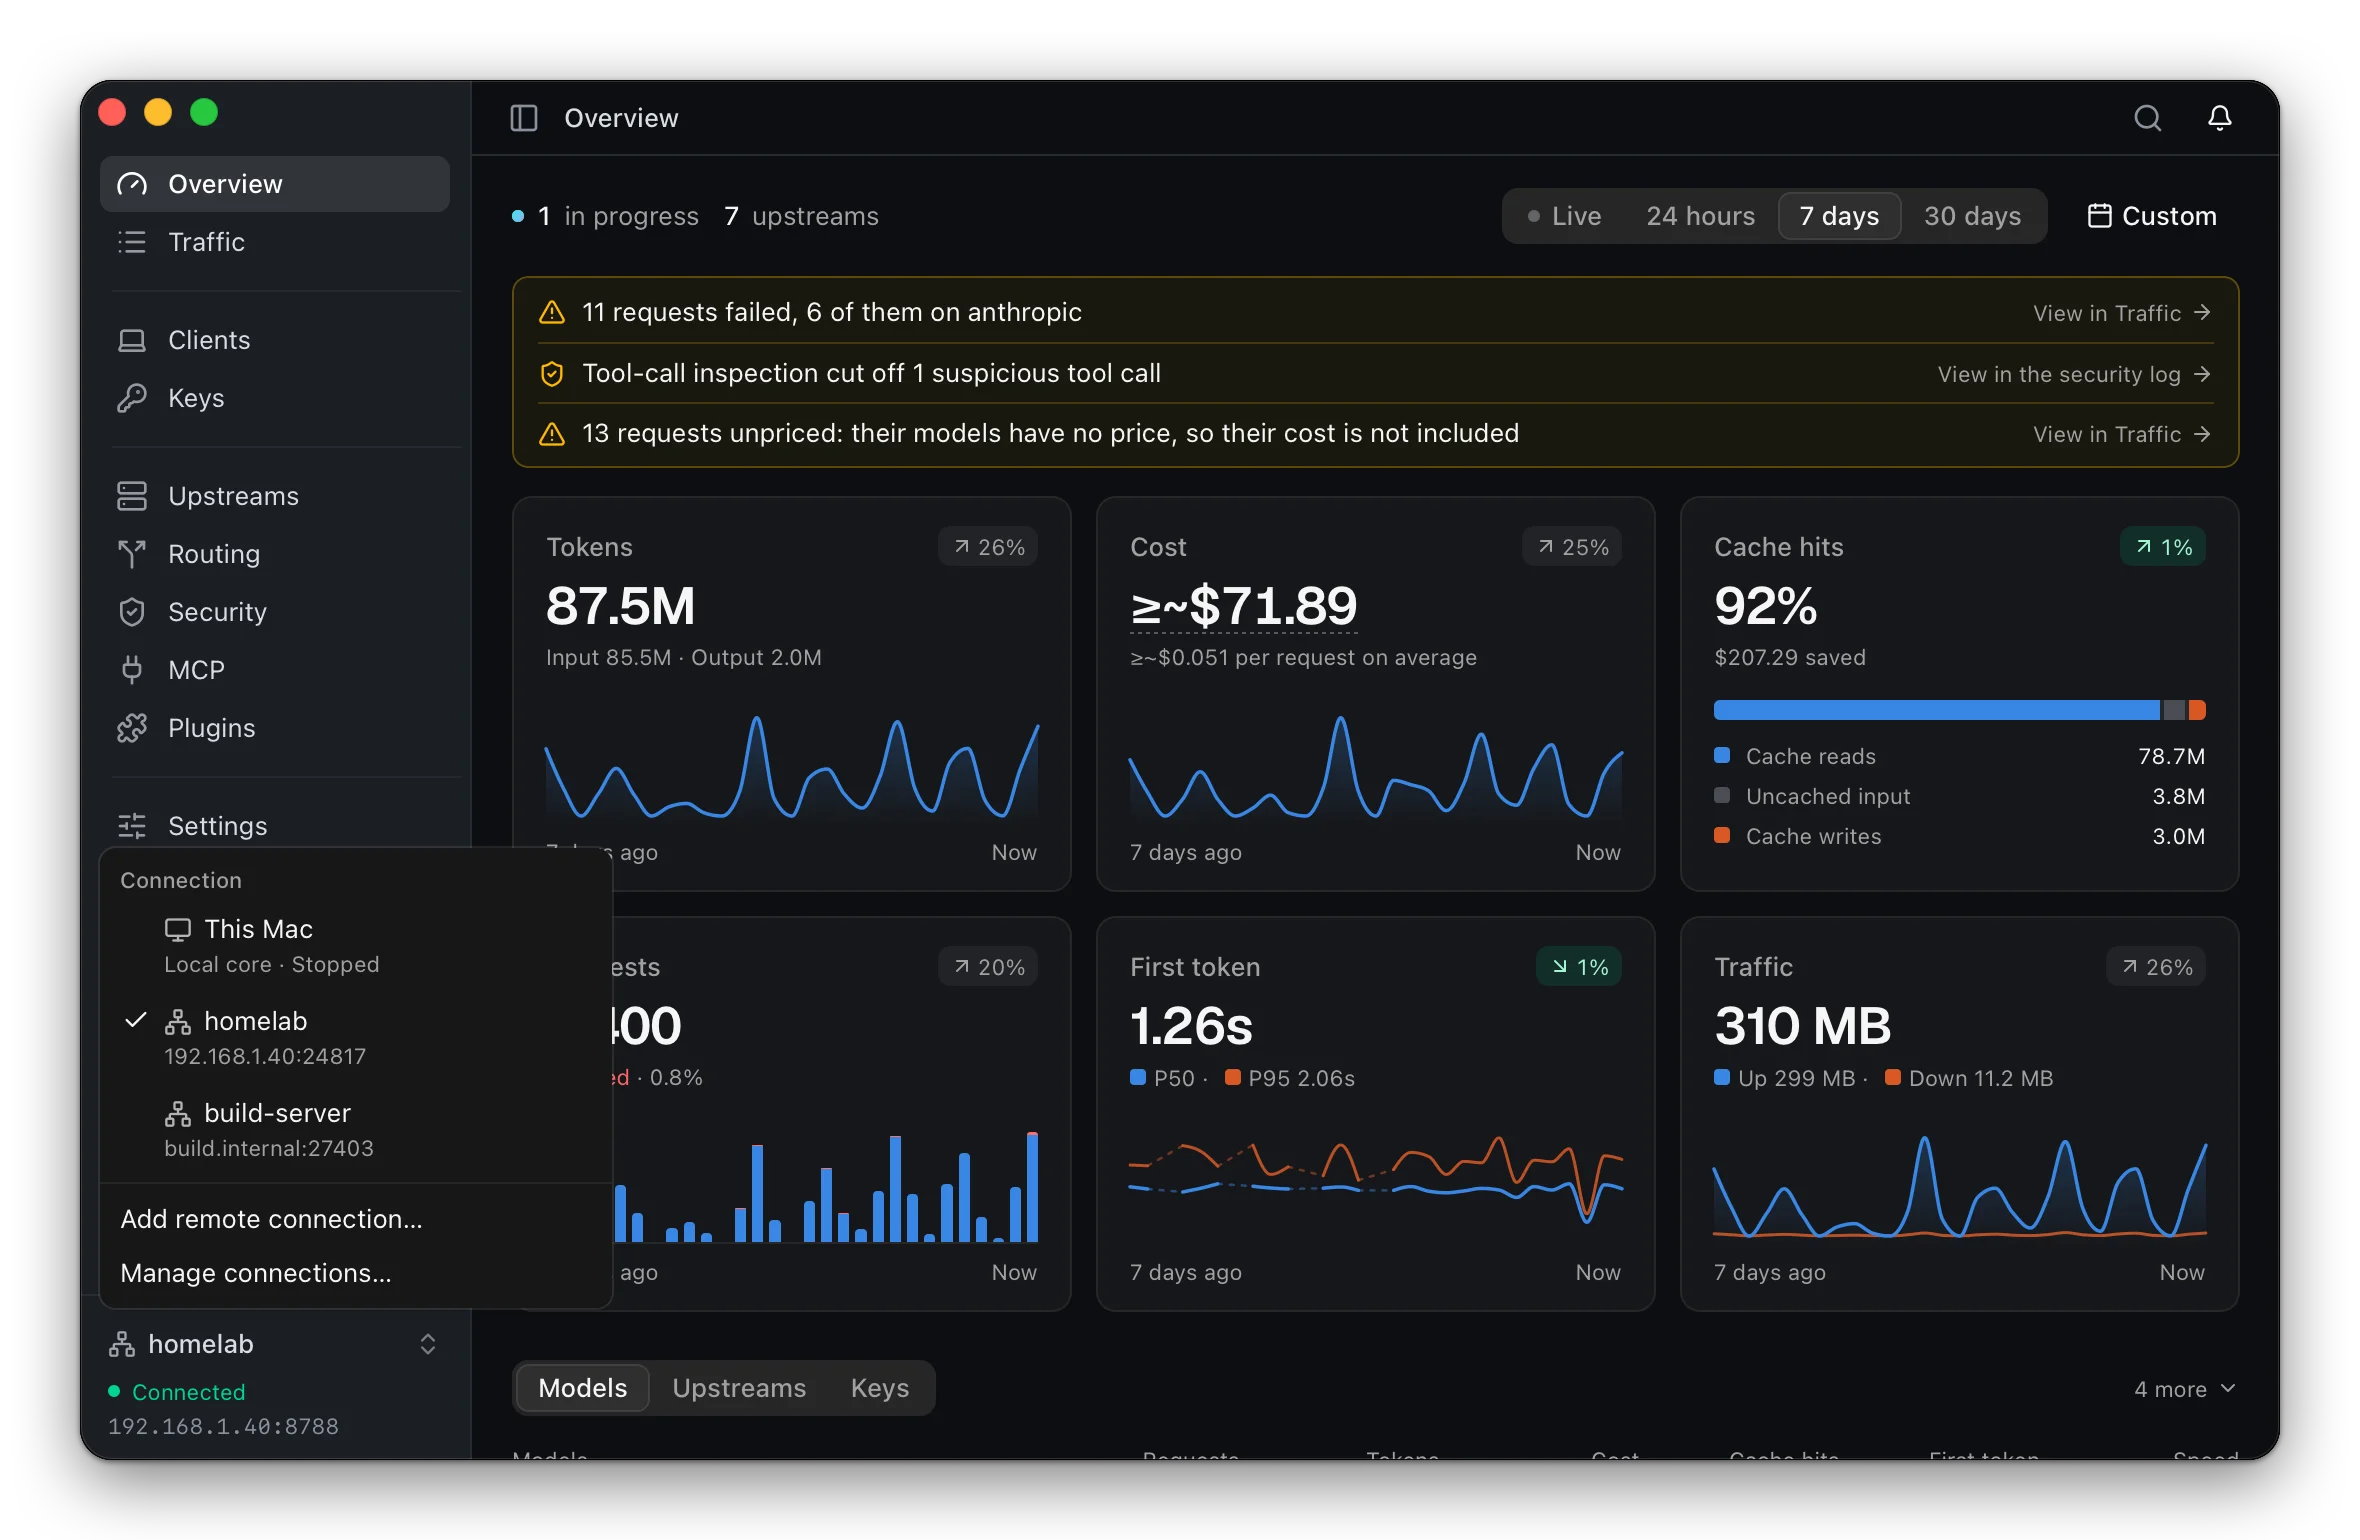Click the Cost value ≥~$71.89
The image size is (2360, 1540).
coord(1243,606)
